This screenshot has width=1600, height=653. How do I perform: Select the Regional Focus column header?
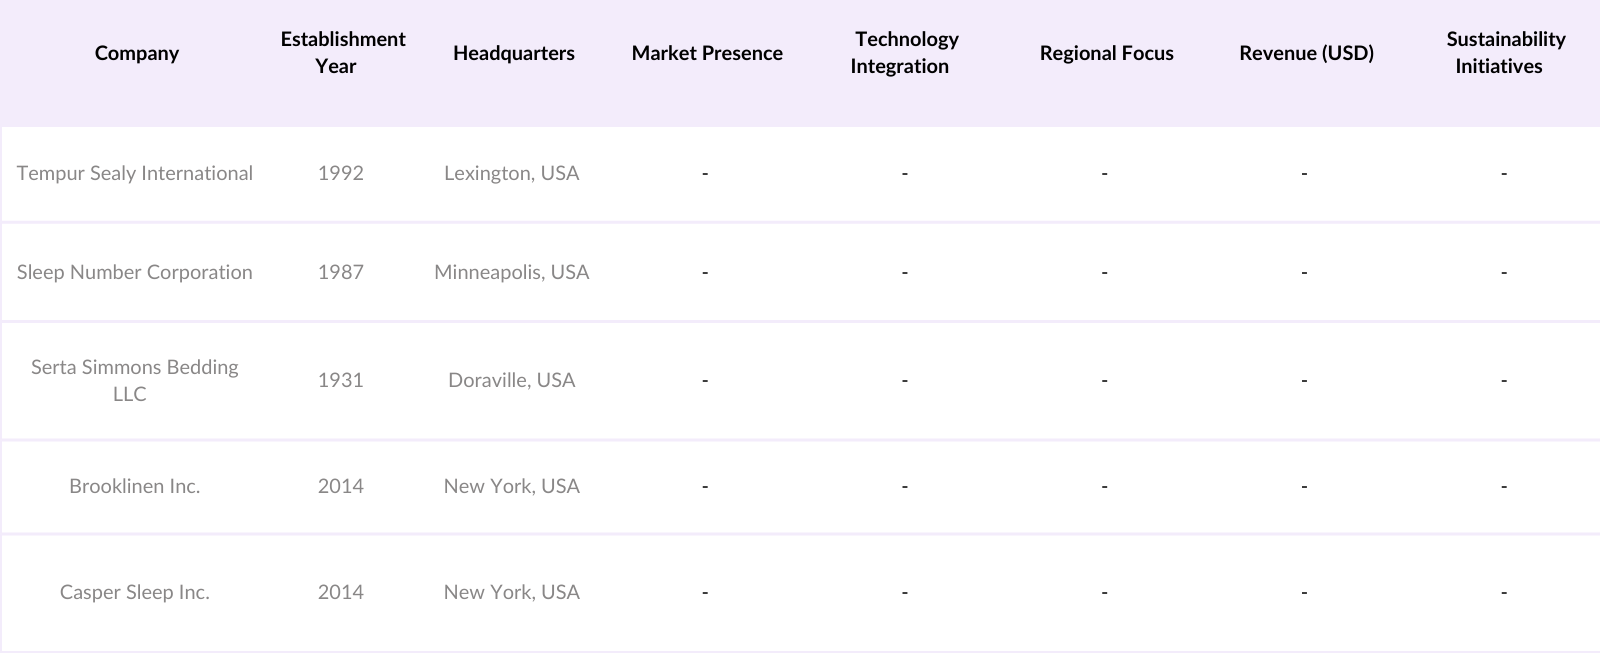(1106, 53)
